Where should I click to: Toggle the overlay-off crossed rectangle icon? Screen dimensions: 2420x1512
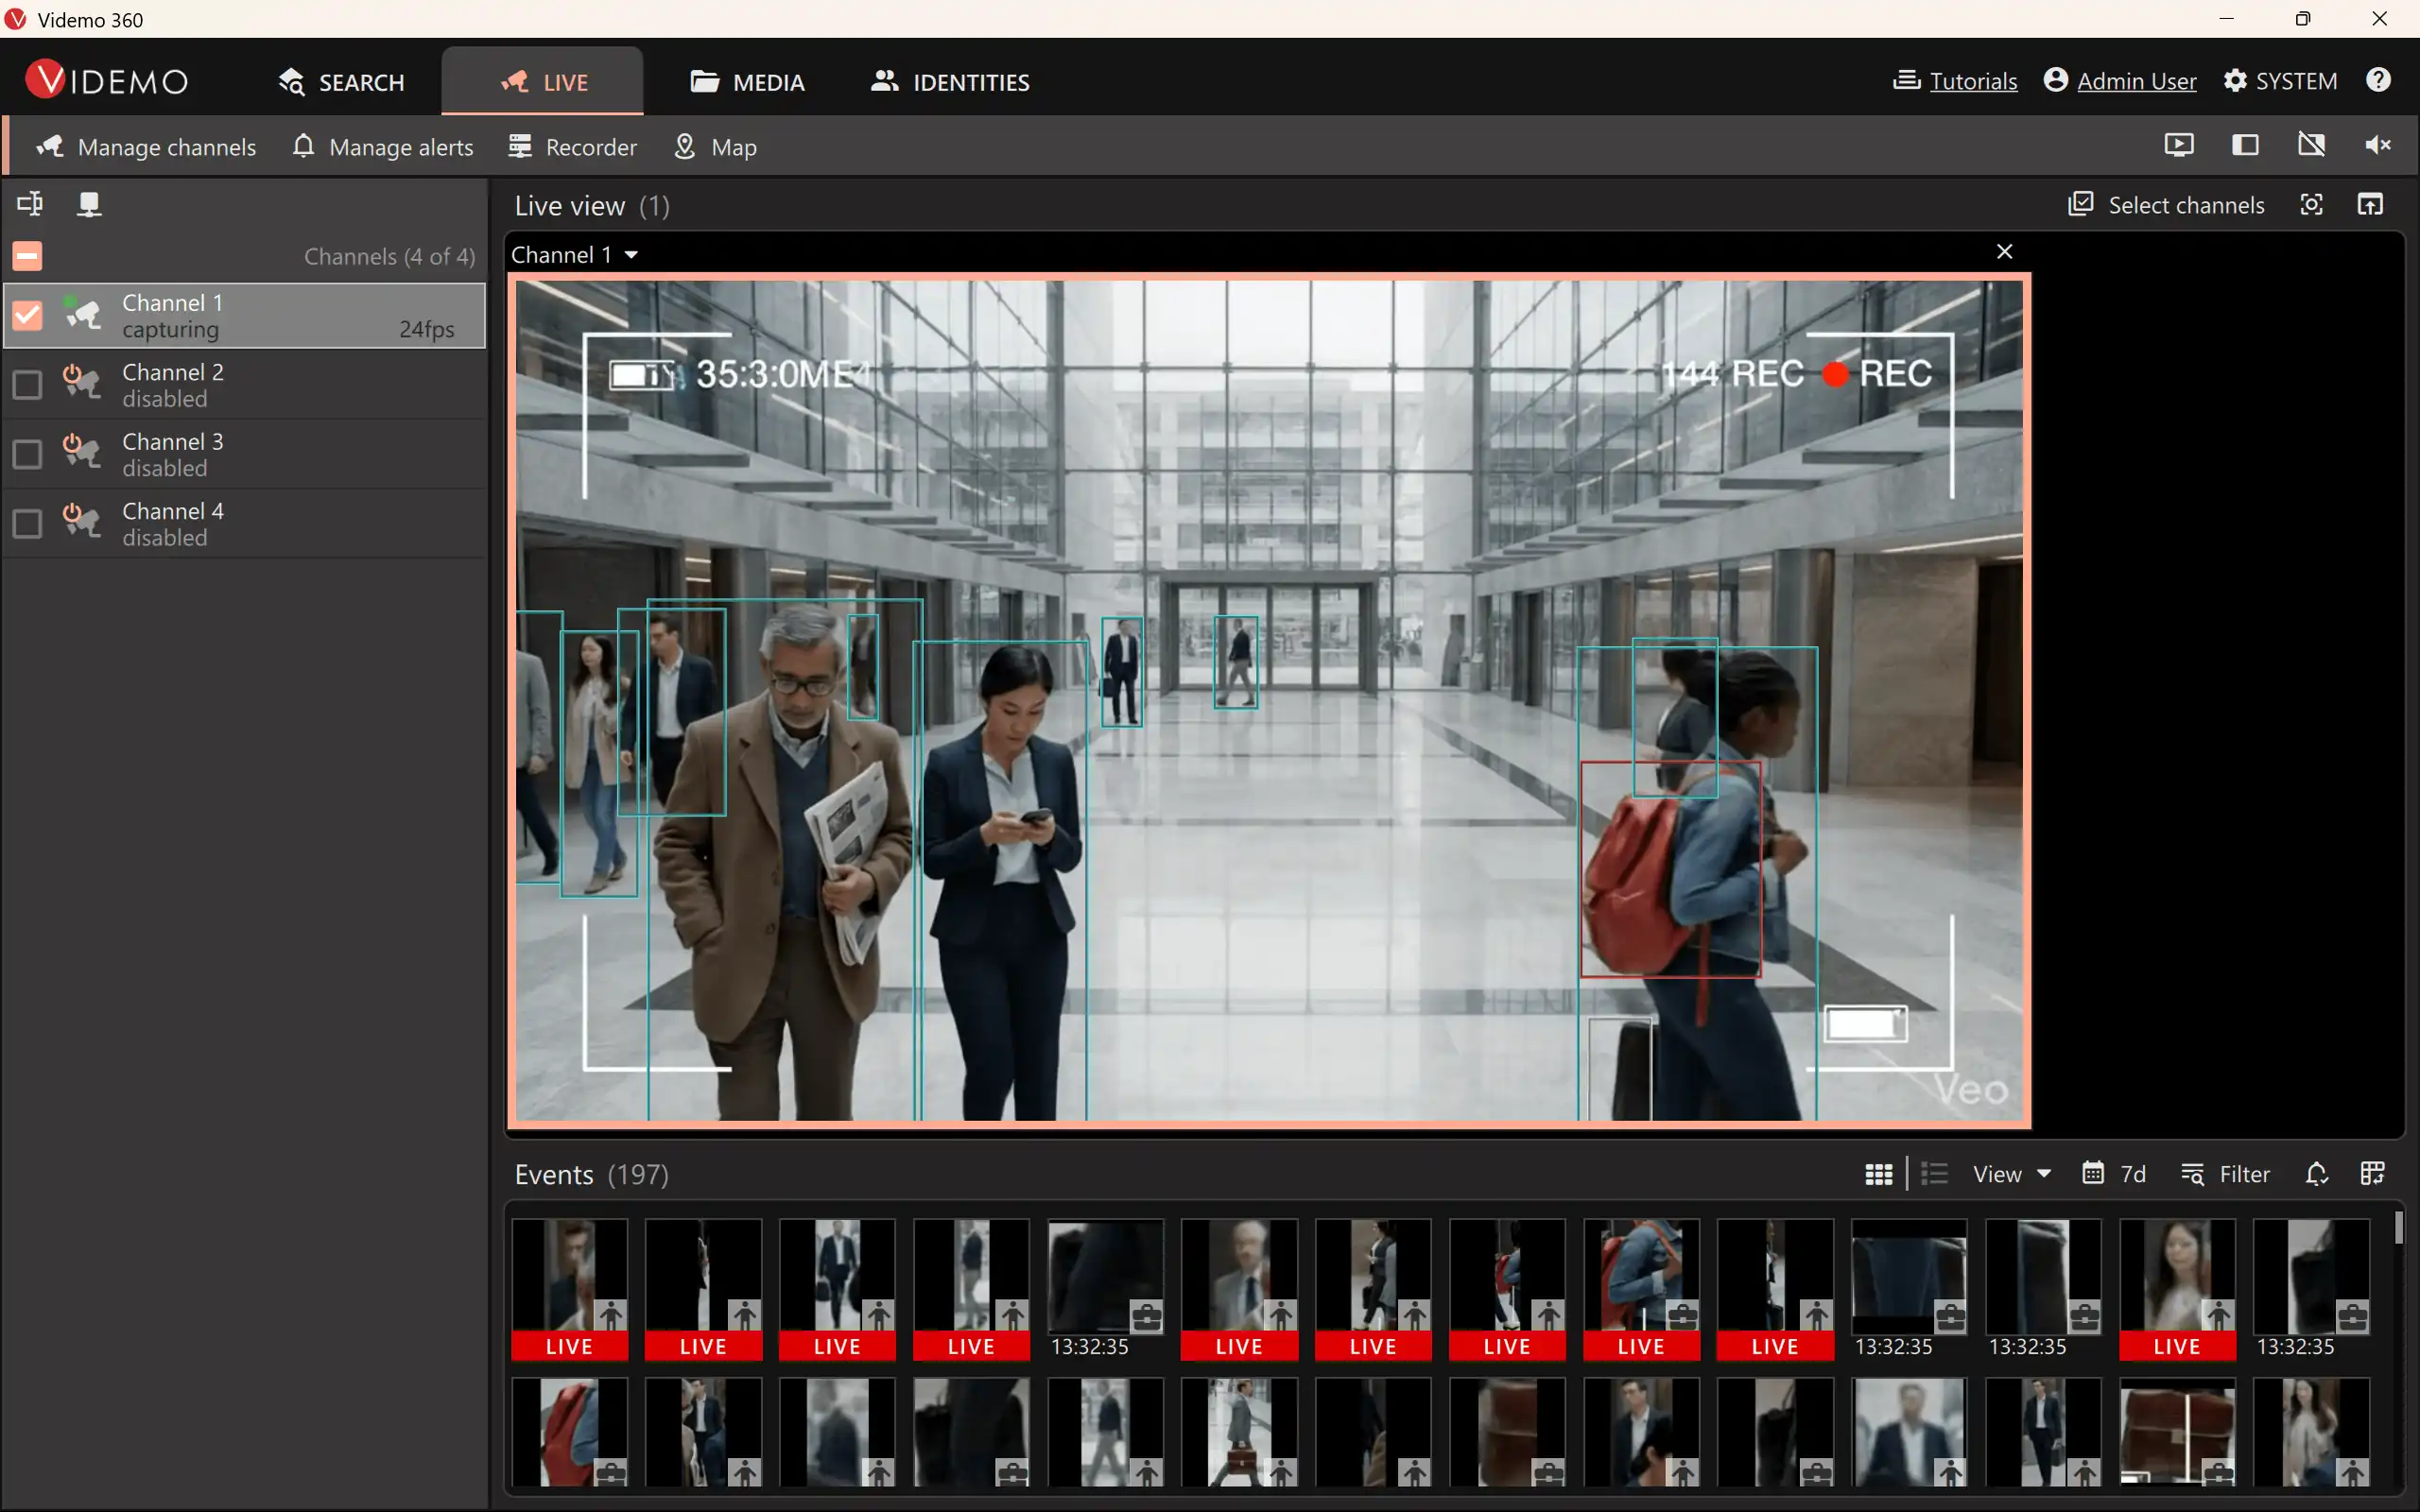tap(2311, 145)
